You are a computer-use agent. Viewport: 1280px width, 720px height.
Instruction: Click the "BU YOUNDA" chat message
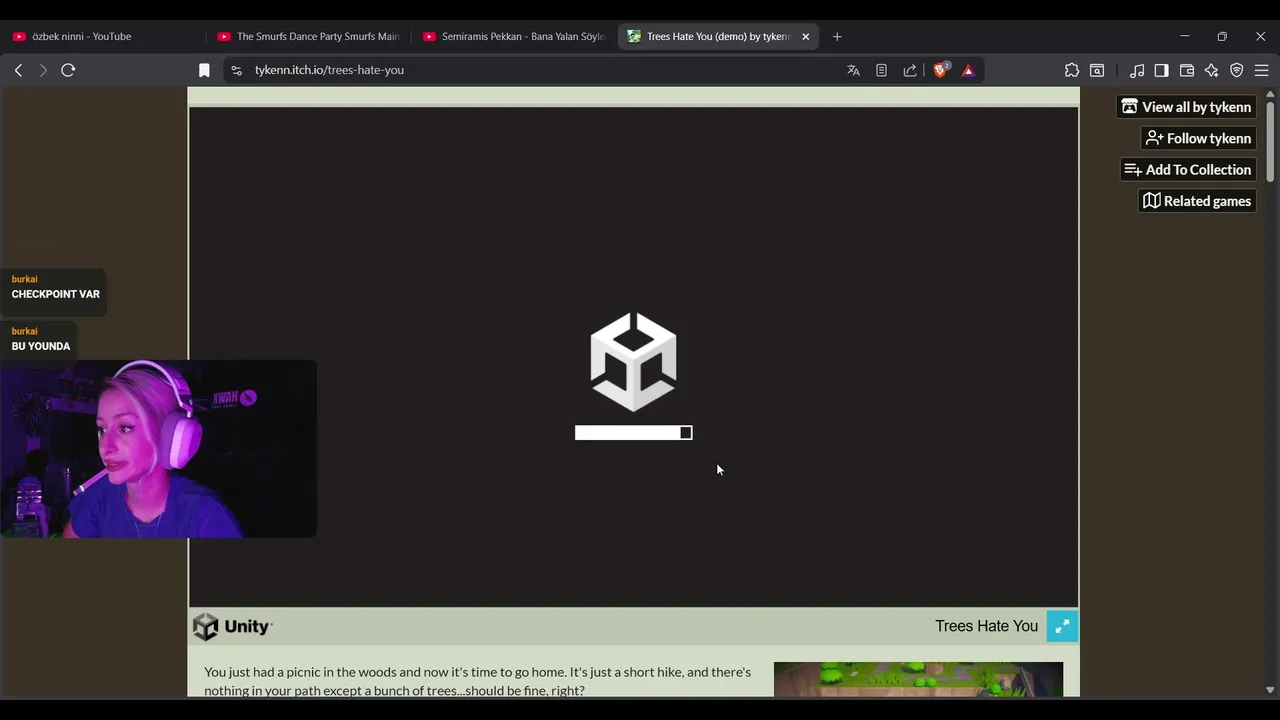click(x=41, y=346)
